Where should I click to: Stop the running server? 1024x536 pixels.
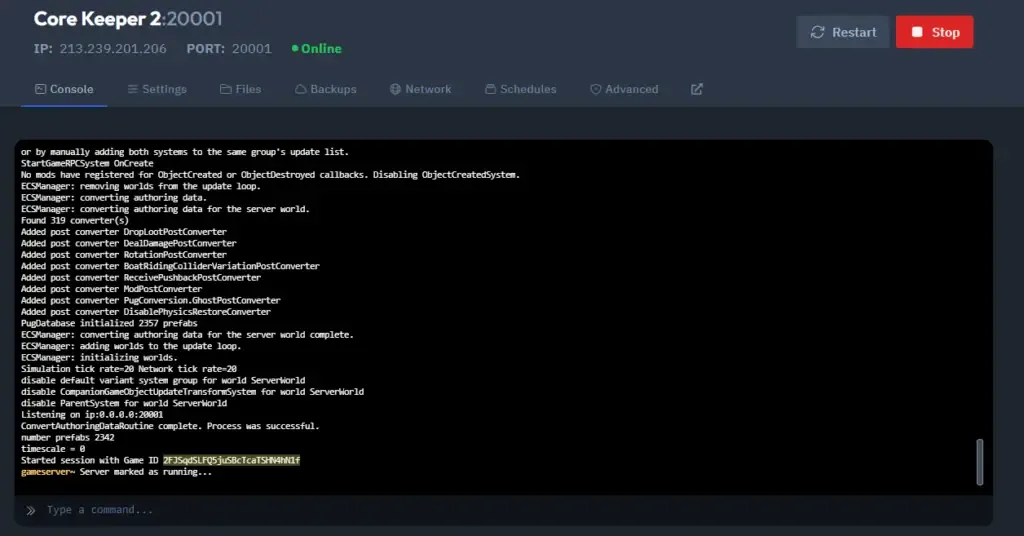pos(935,32)
